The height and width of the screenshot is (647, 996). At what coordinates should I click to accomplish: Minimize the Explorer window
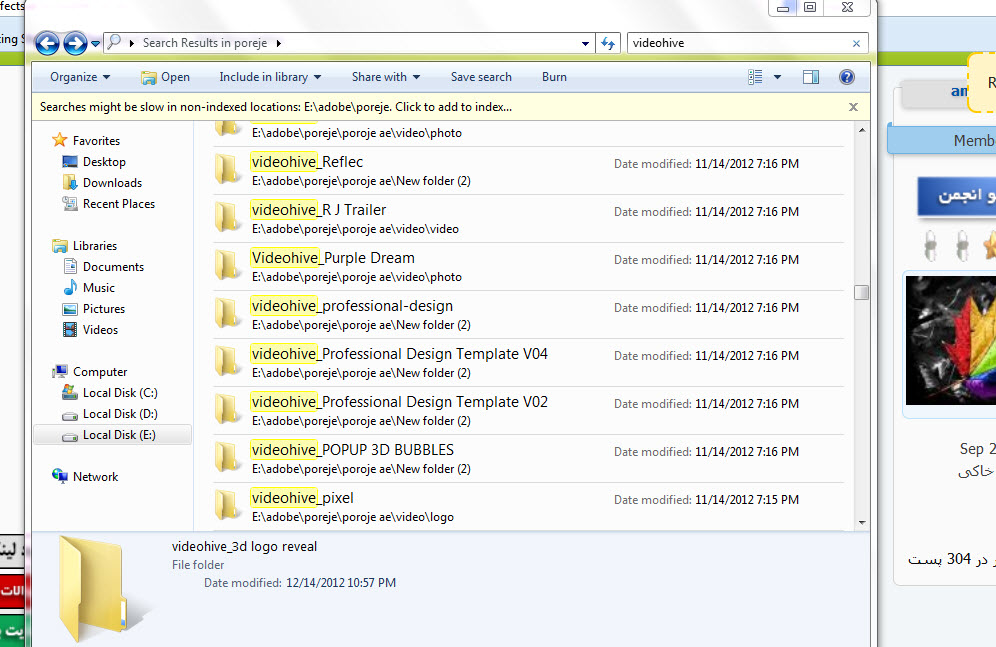point(783,8)
